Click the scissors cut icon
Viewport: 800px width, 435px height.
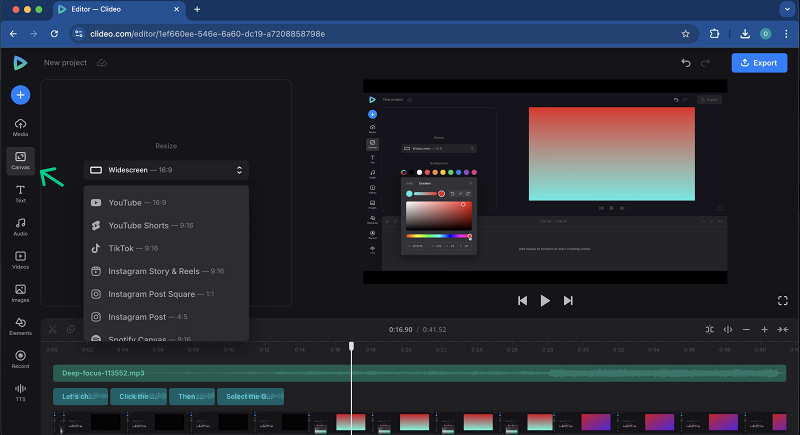click(53, 329)
